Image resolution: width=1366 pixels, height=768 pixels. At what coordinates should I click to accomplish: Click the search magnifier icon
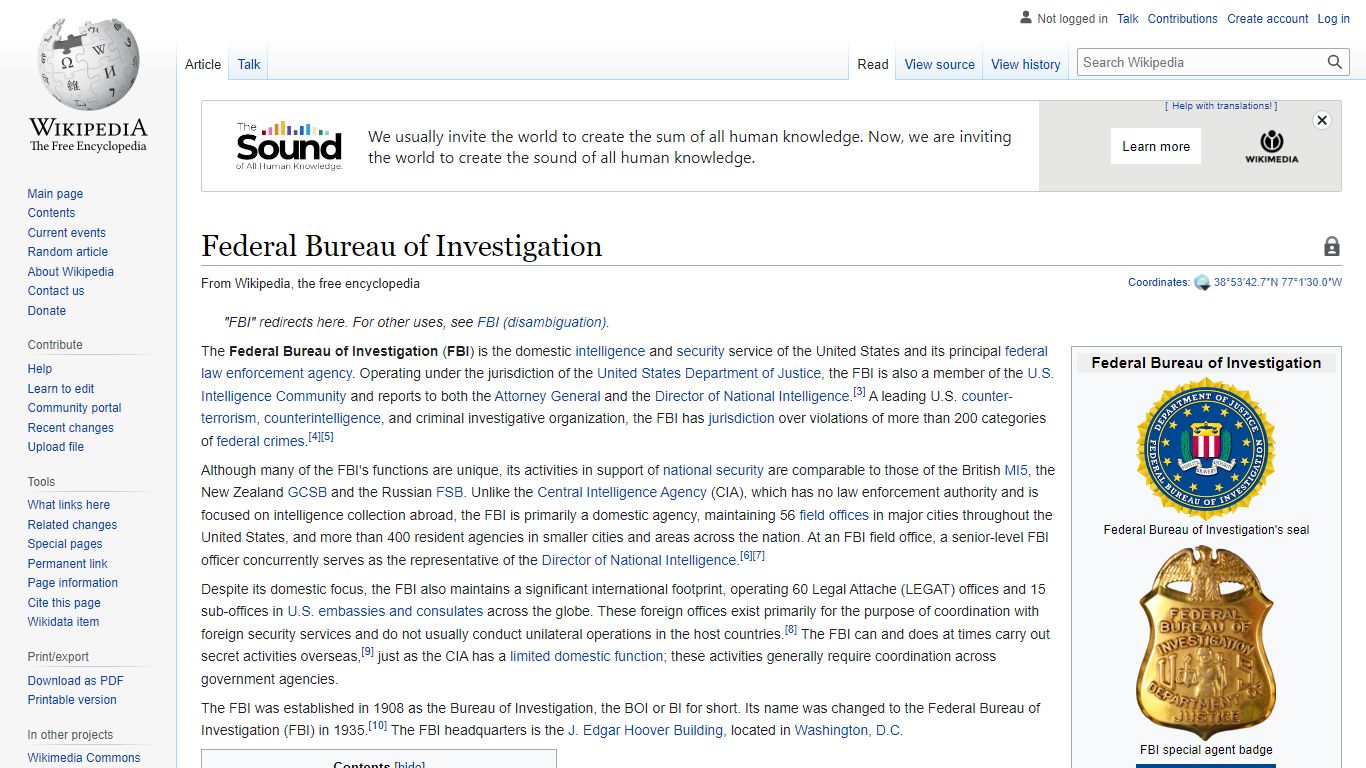(1335, 62)
